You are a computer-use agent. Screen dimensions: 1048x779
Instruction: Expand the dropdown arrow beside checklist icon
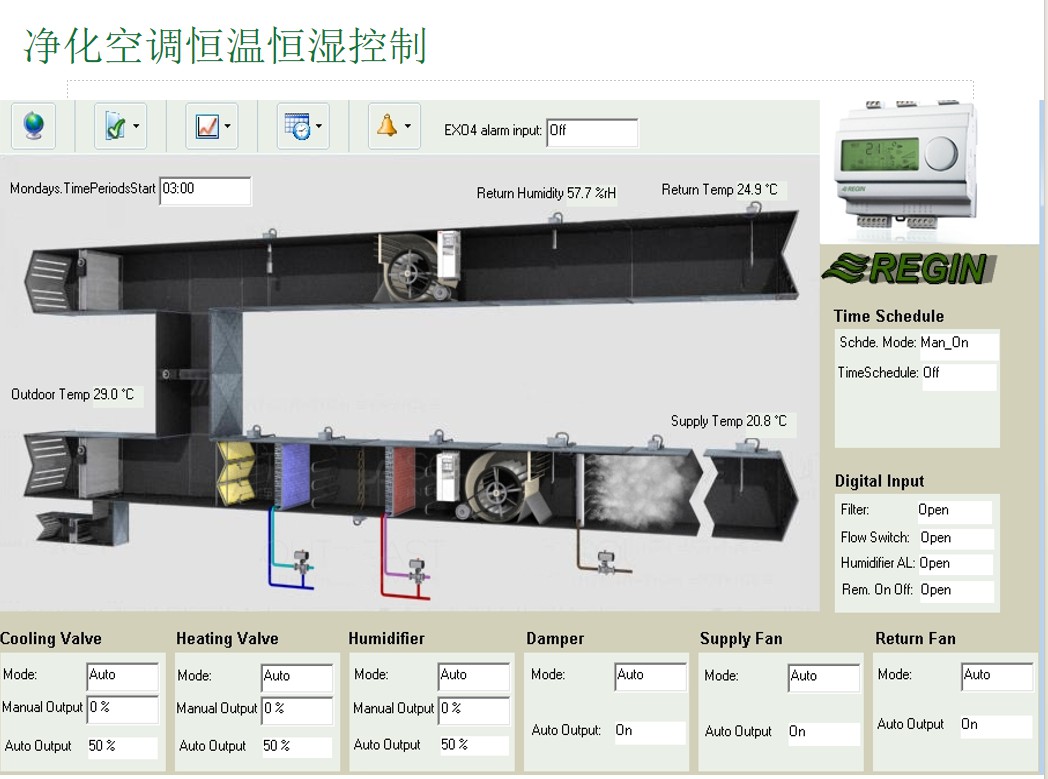[x=136, y=127]
